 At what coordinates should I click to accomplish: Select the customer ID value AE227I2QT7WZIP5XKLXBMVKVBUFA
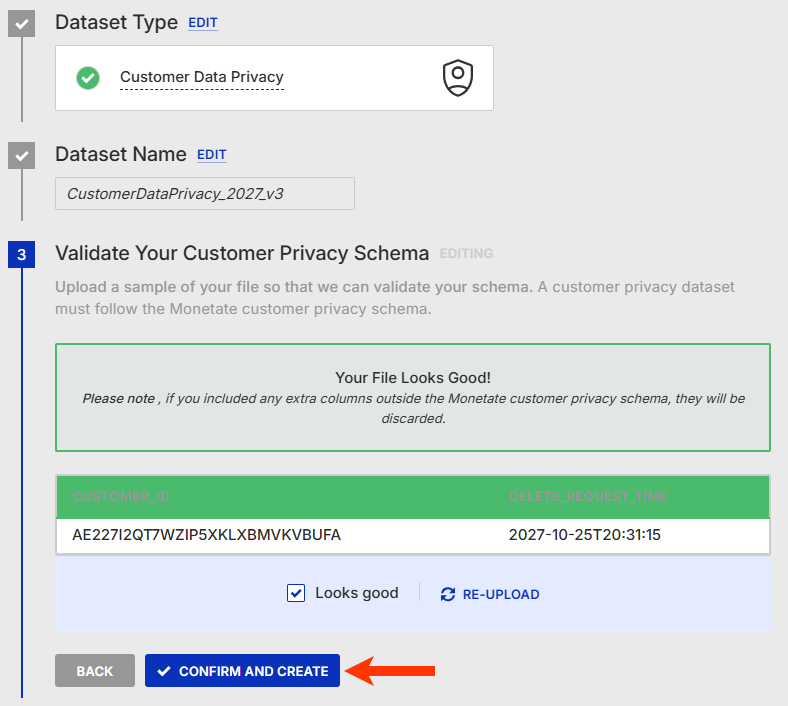(x=207, y=535)
